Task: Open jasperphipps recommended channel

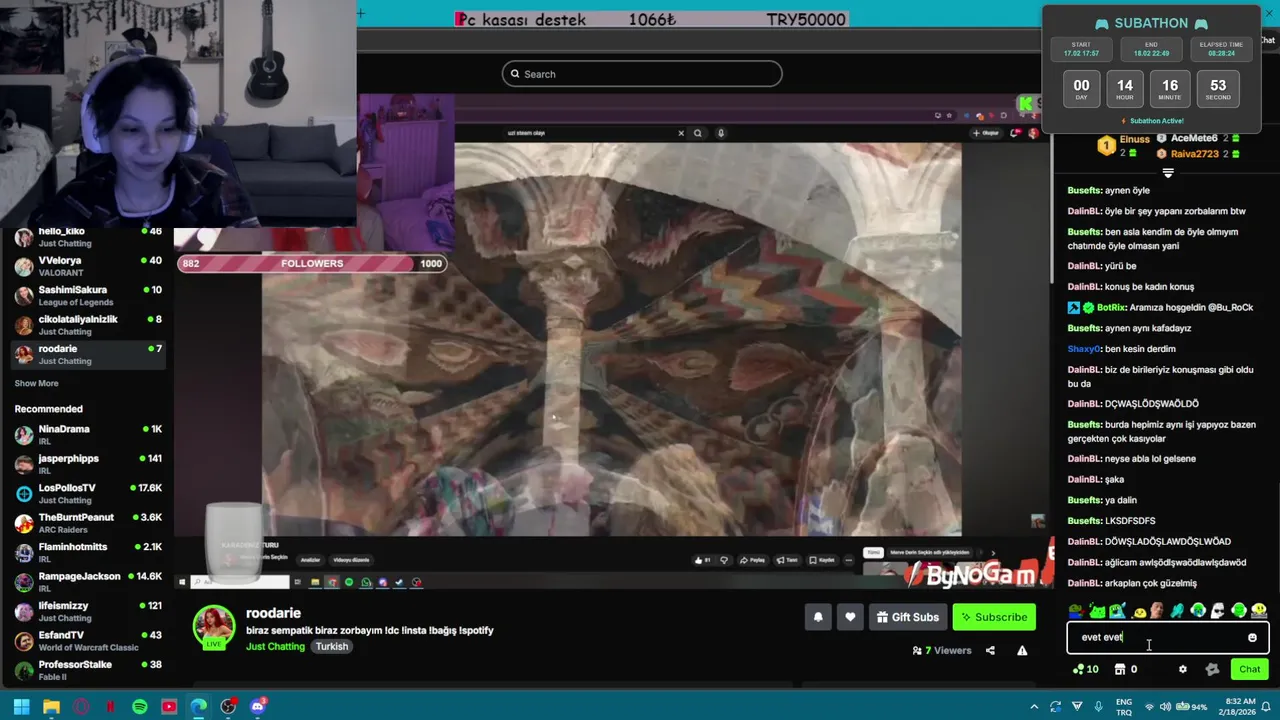Action: 88,464
